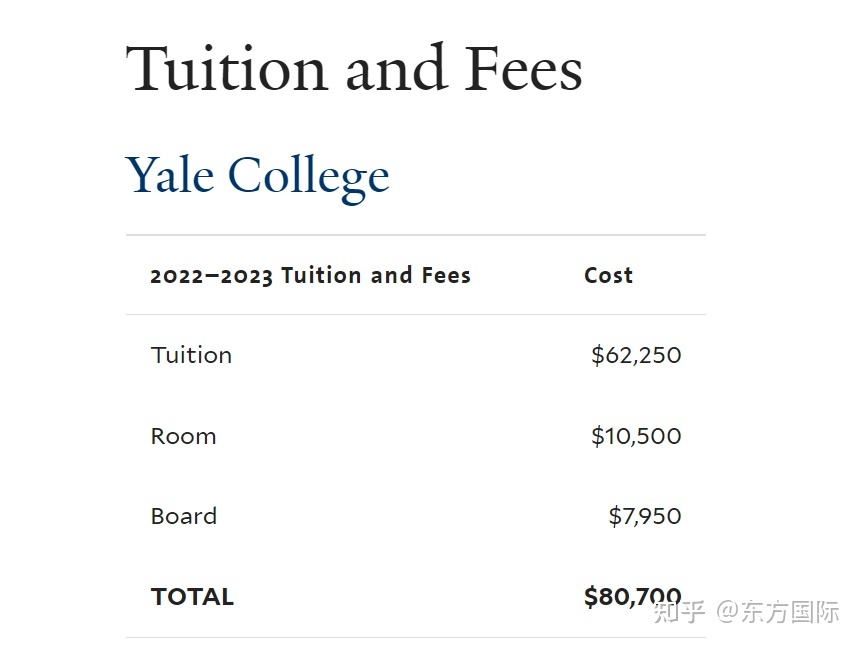Click the word College in blue heading
This screenshot has height=646, width=861.
click(x=309, y=178)
